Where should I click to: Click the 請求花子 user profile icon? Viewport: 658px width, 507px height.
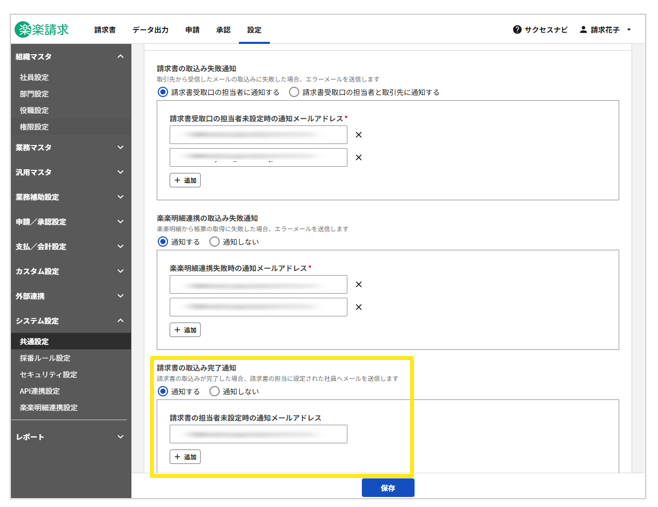tap(583, 29)
